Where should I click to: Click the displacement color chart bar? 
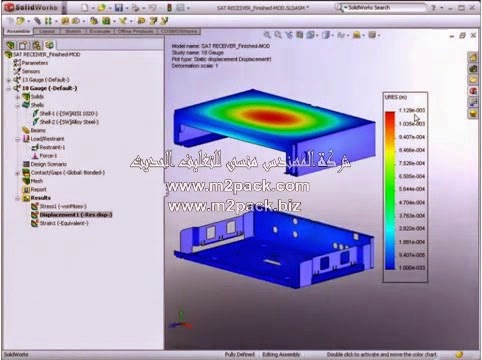(x=390, y=190)
